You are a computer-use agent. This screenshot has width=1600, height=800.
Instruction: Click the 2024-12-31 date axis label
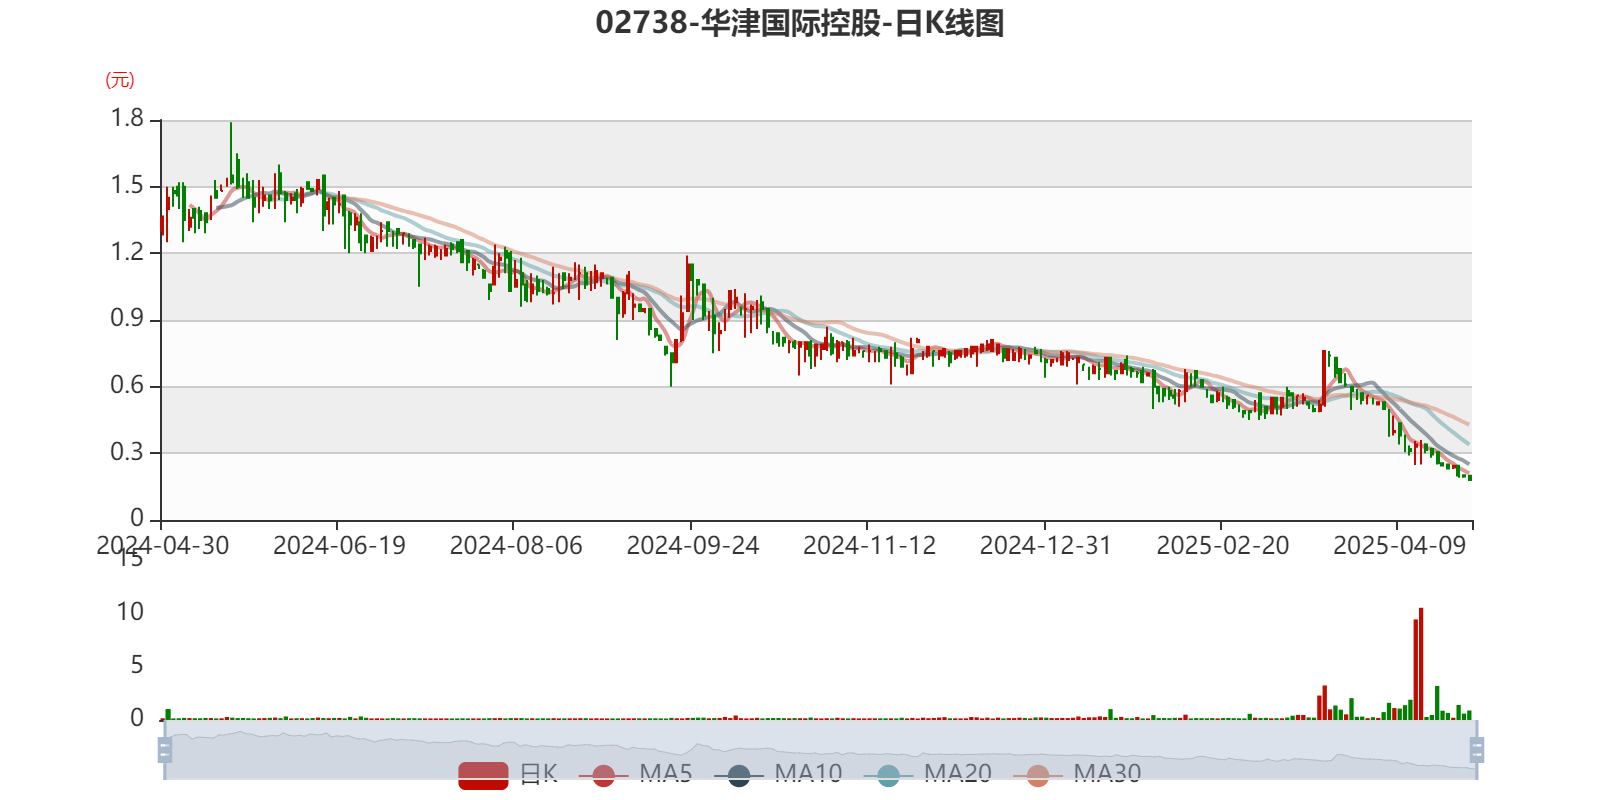pos(1046,546)
